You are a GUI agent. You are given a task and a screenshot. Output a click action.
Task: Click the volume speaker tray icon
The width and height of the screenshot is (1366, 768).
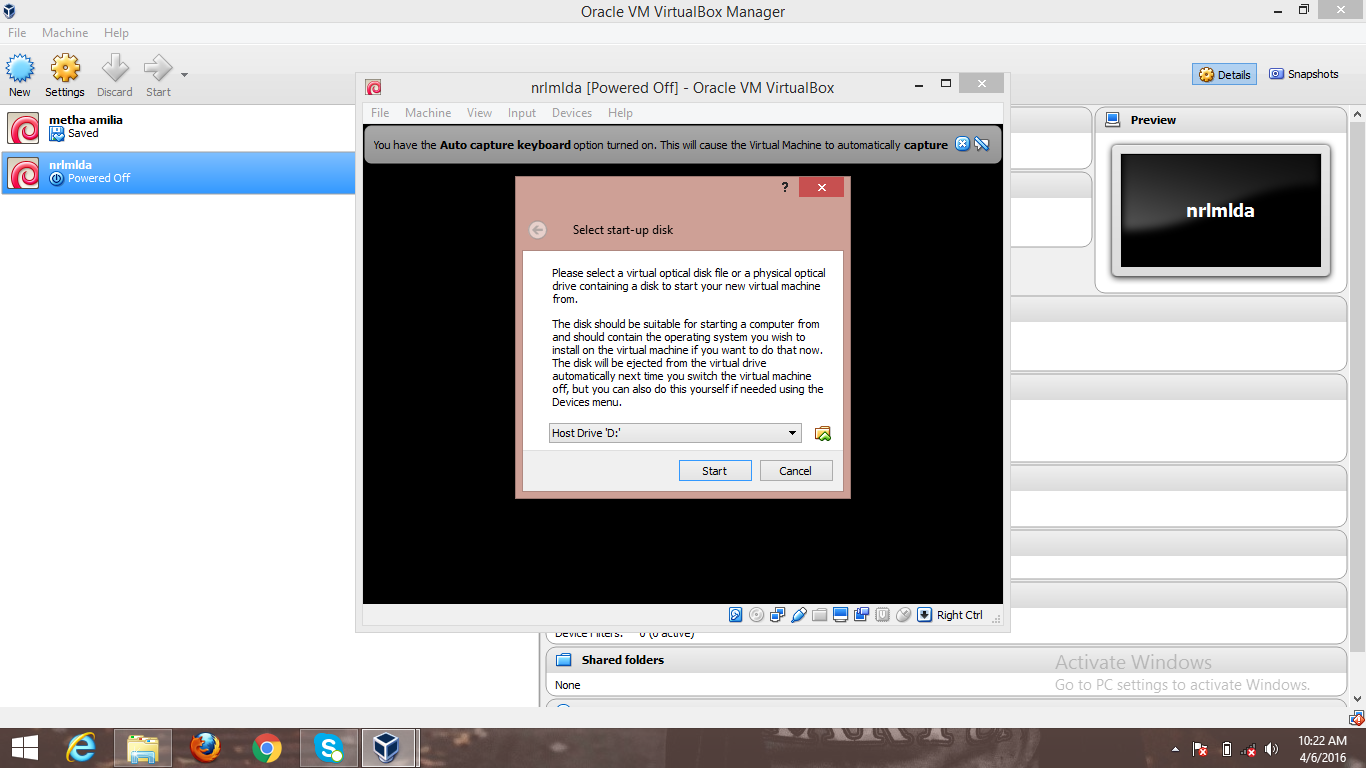click(x=1272, y=749)
